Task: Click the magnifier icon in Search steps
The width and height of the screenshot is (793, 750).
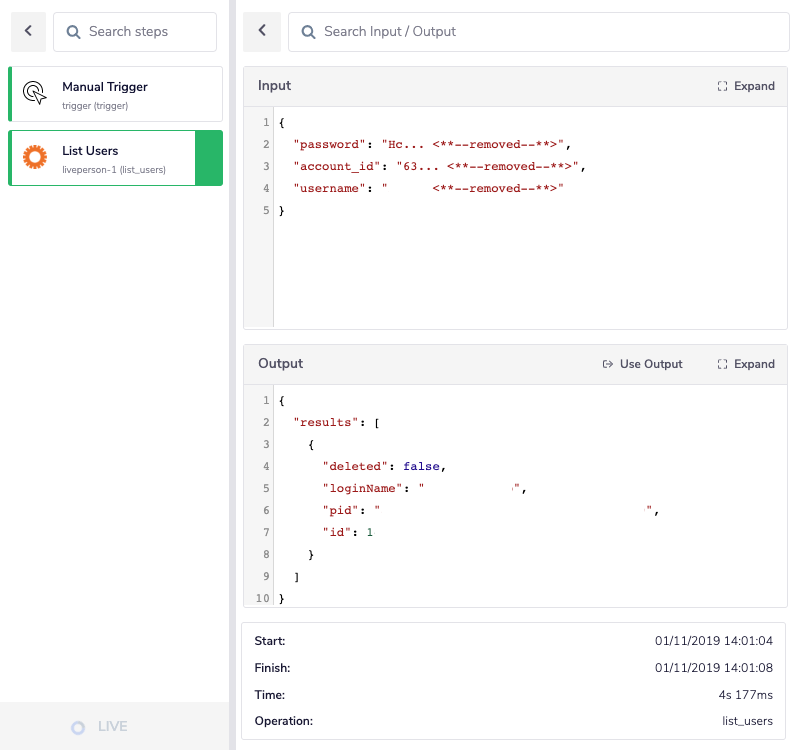Action: point(73,32)
